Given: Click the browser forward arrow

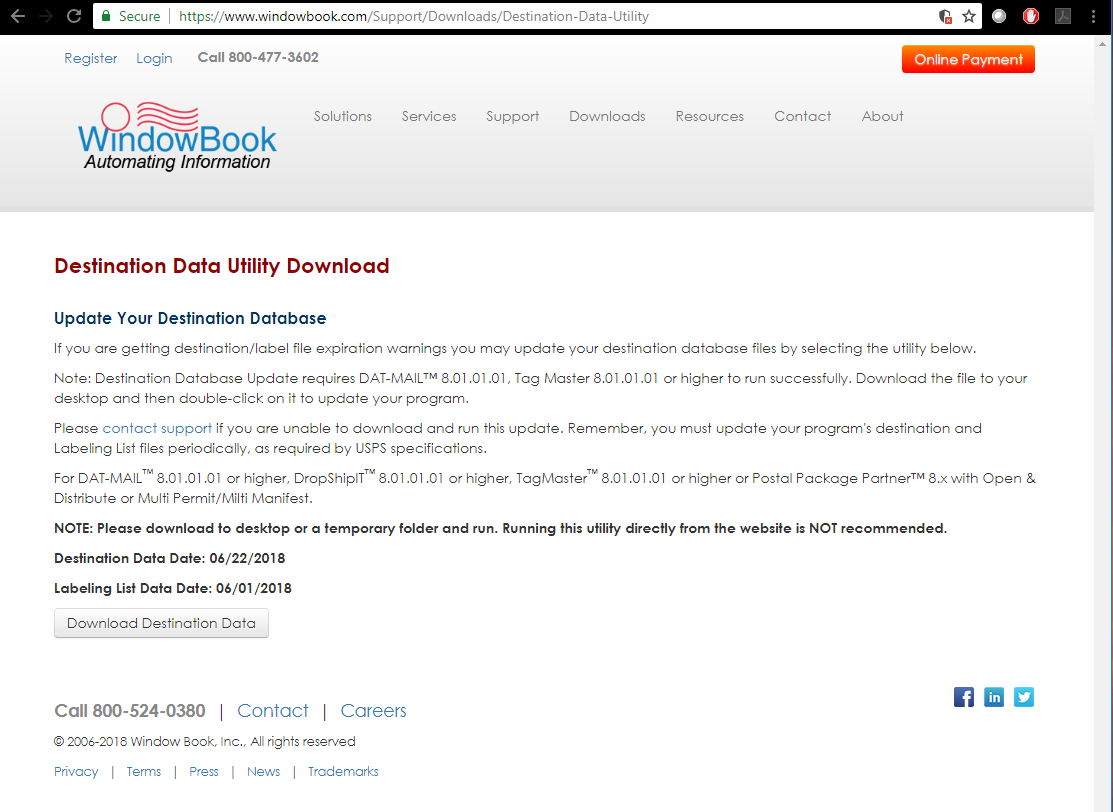Looking at the screenshot, I should click(46, 16).
